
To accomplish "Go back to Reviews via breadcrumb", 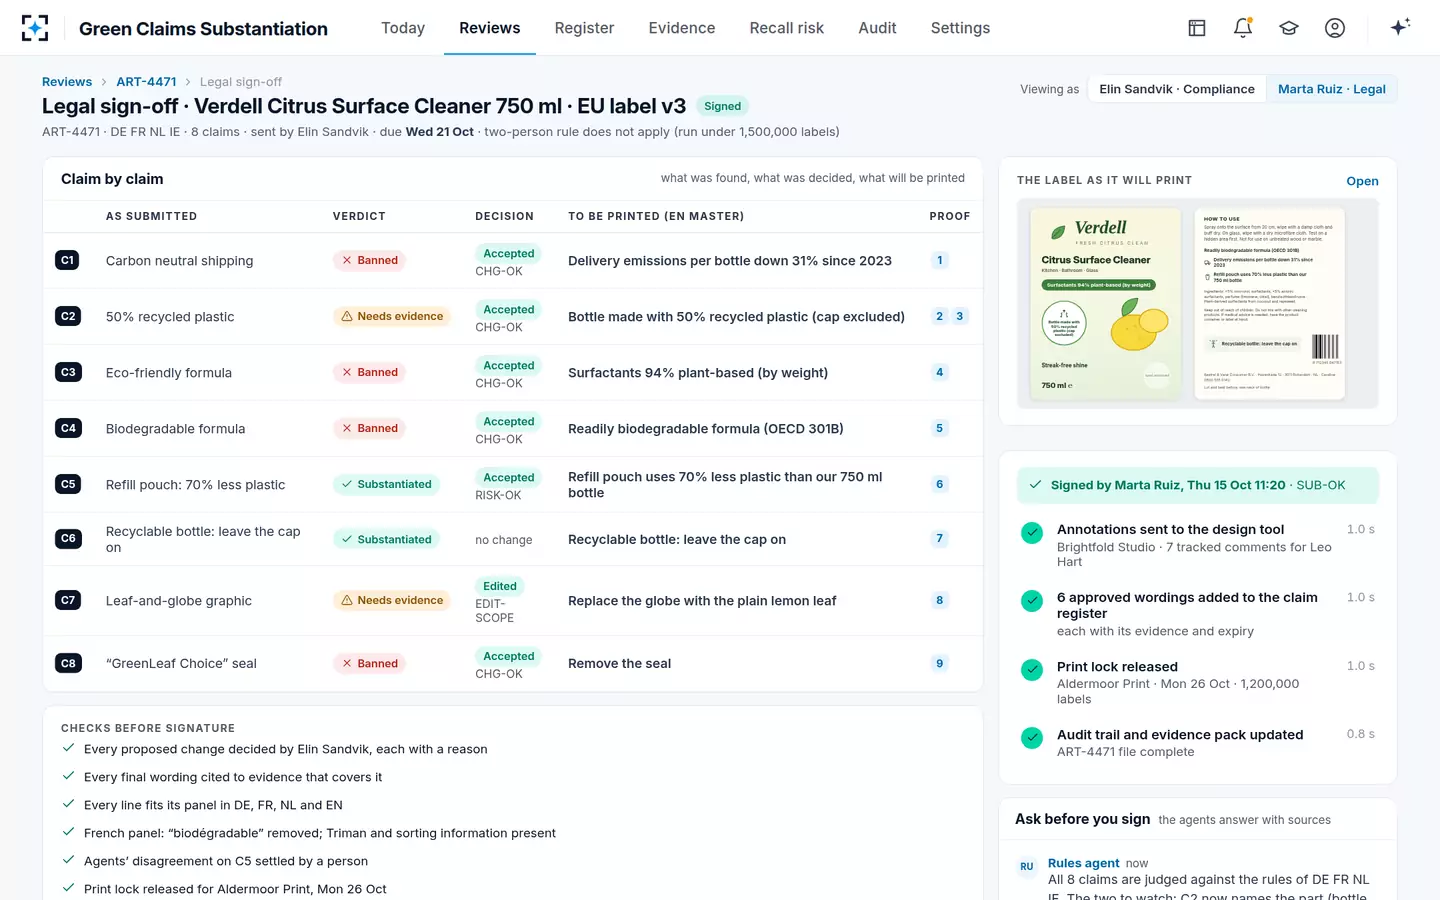I will click(67, 82).
